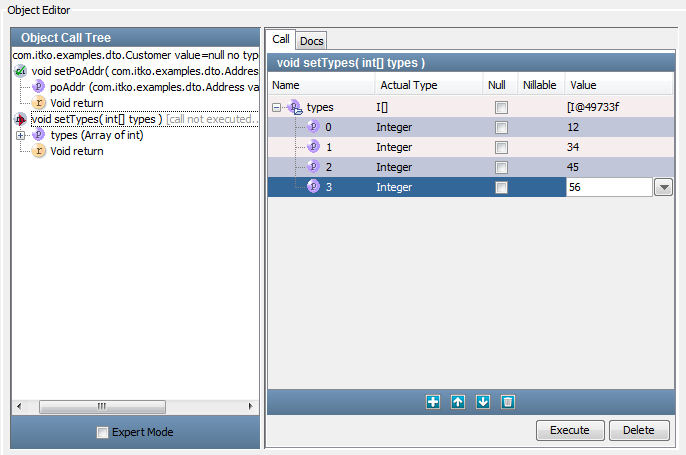The width and height of the screenshot is (686, 455).
Task: Click the value cell showing 34
Action: coord(620,147)
